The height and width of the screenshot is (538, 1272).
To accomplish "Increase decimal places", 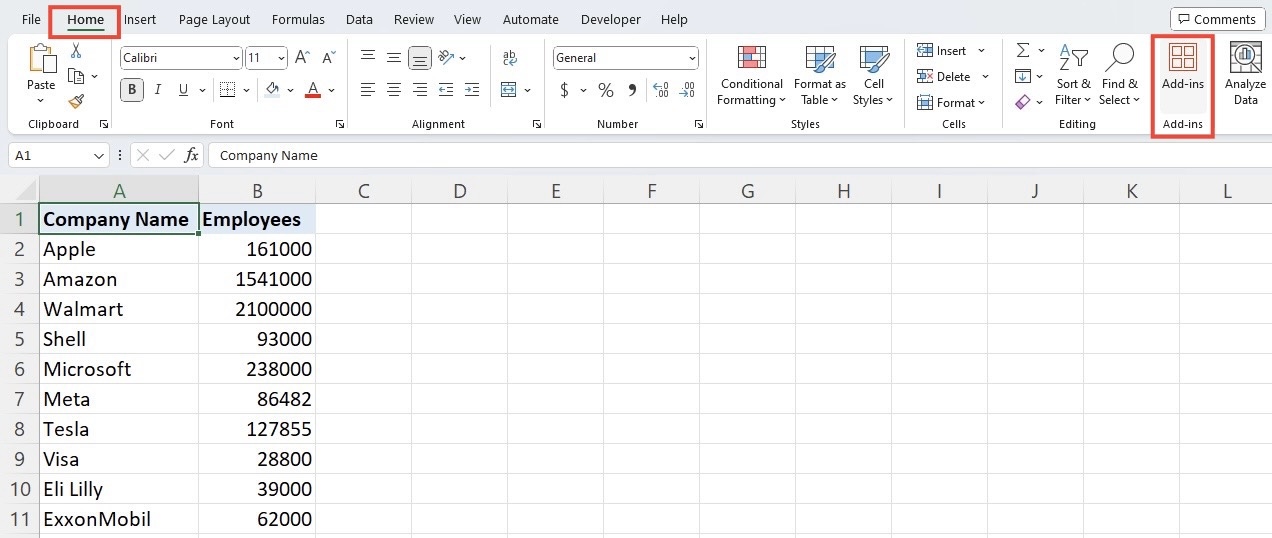I will click(x=660, y=90).
